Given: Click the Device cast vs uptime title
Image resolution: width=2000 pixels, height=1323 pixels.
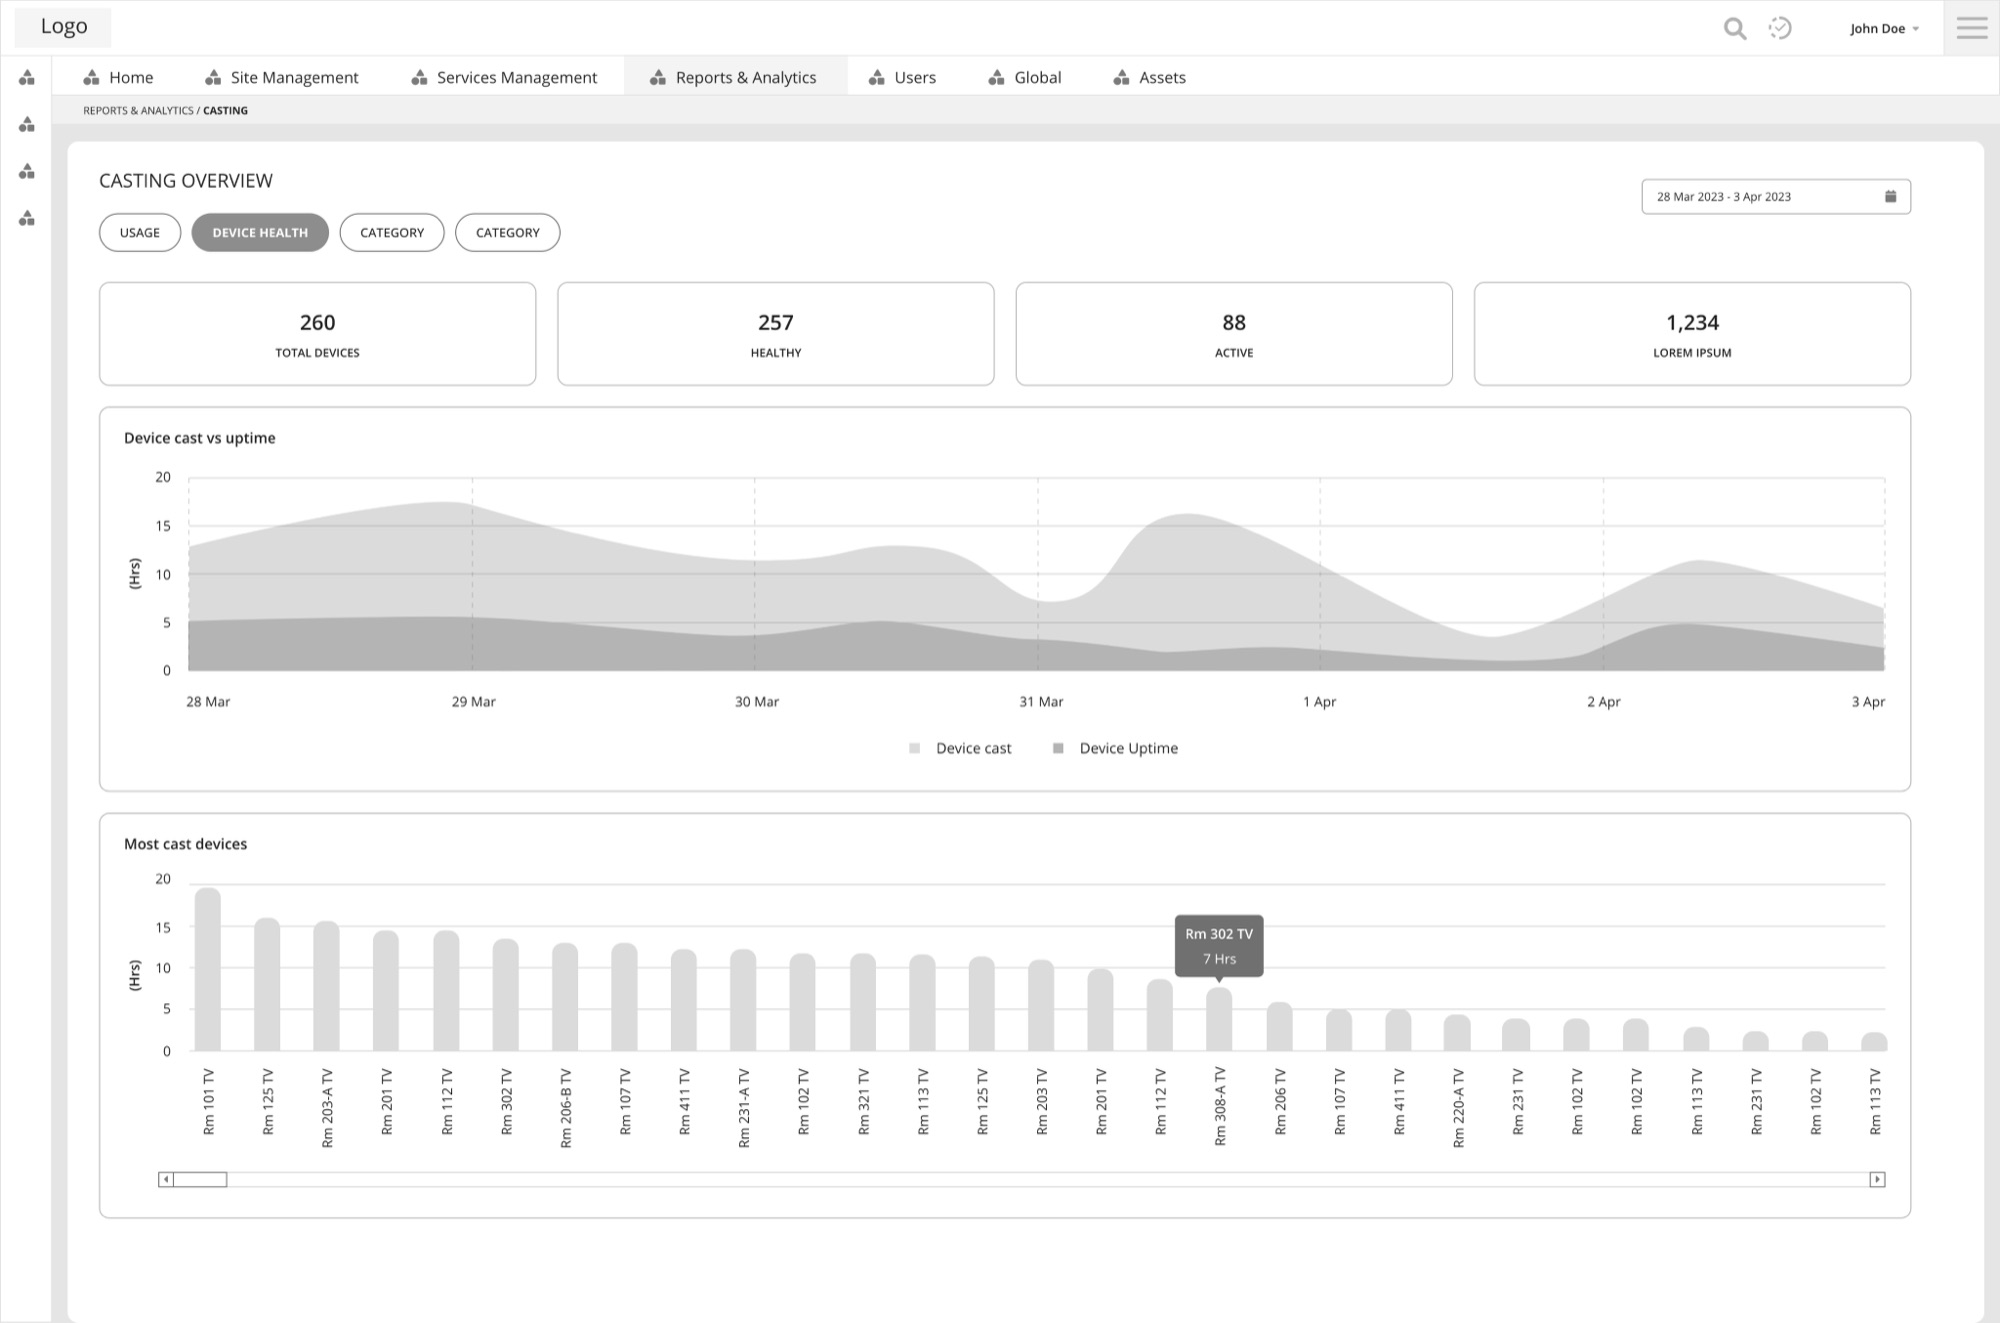Looking at the screenshot, I should [x=199, y=438].
